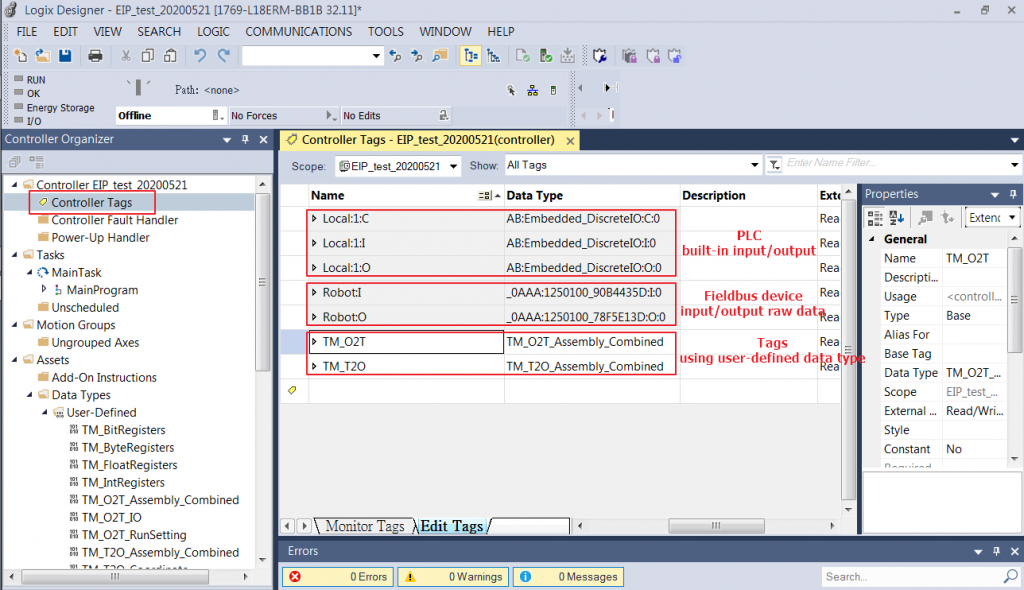
Task: Click the Open project folder icon
Action: (43, 56)
